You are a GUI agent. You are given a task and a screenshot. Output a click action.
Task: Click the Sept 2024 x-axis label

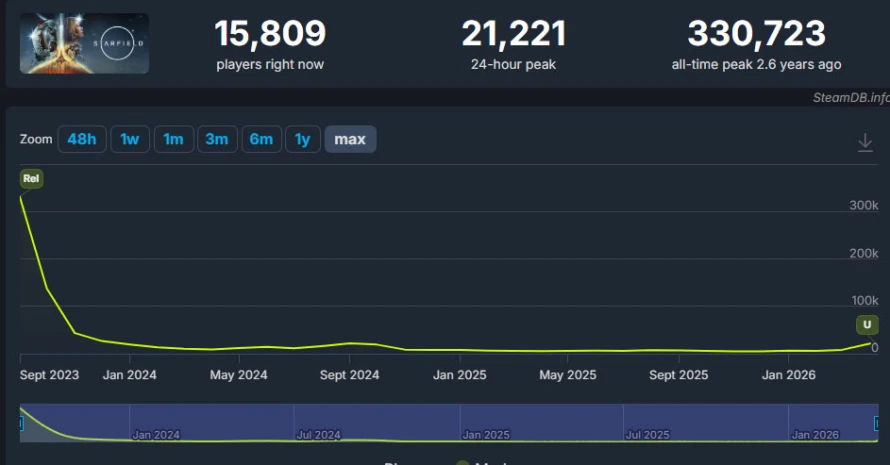click(x=349, y=375)
